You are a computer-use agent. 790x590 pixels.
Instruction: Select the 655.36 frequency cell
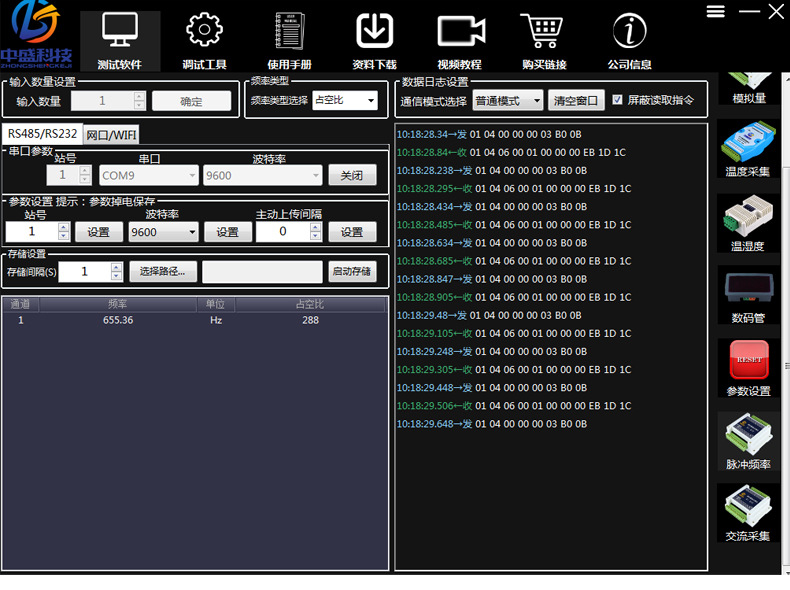pyautogui.click(x=118, y=320)
